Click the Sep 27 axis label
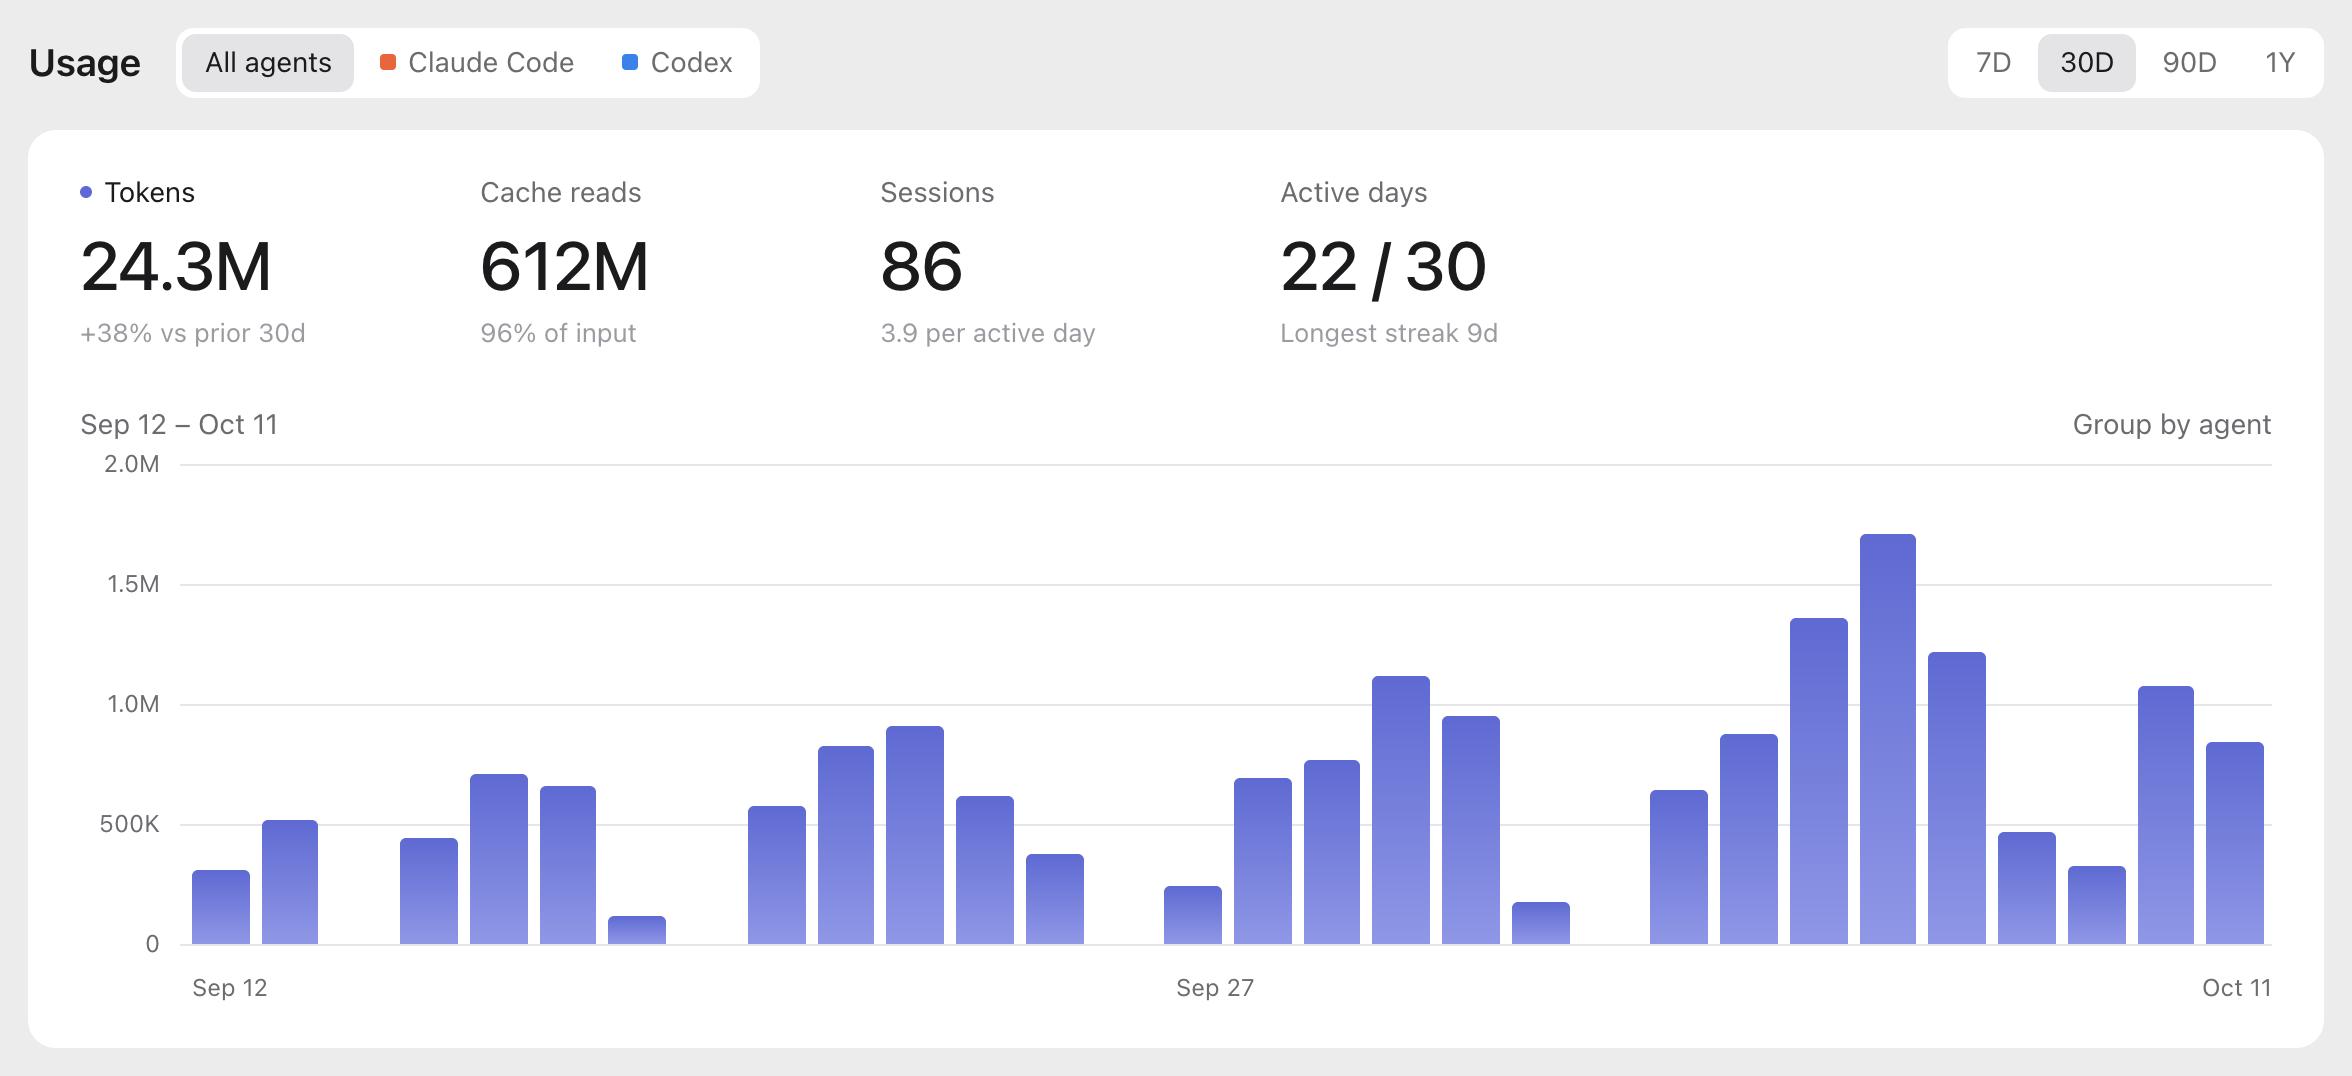Image resolution: width=2352 pixels, height=1076 pixels. point(1215,988)
